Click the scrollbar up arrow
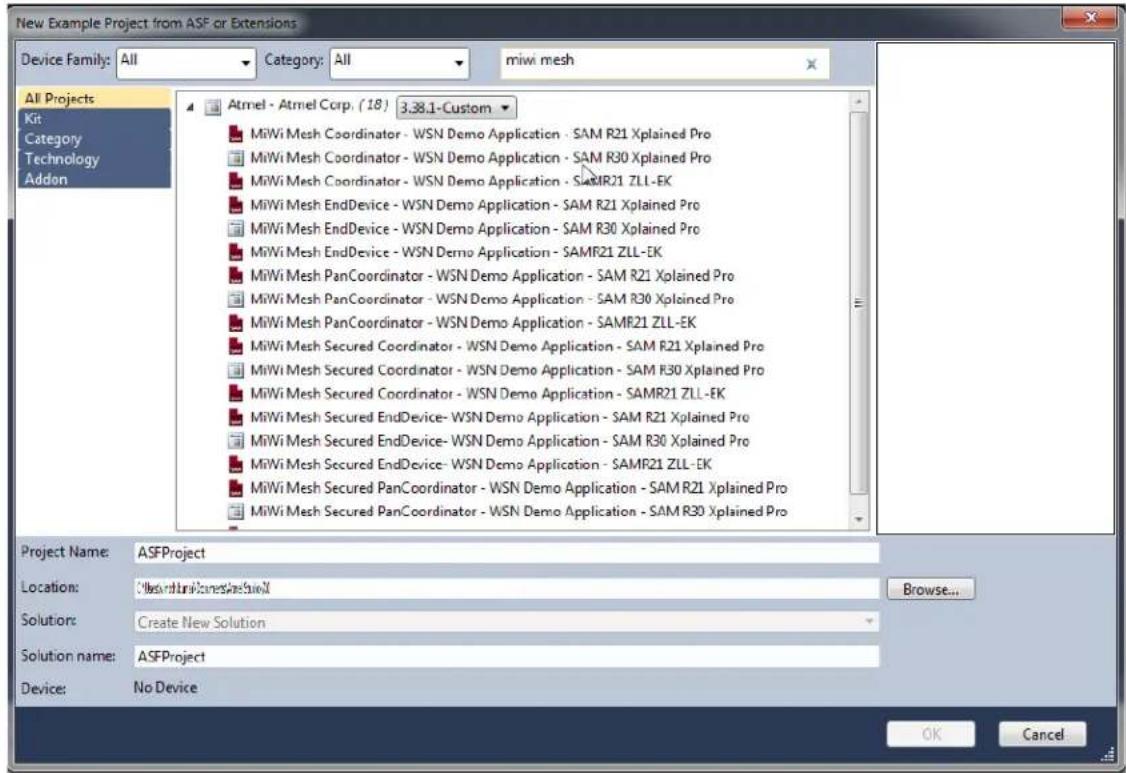Screen dimensions: 1126x773 coord(858,102)
